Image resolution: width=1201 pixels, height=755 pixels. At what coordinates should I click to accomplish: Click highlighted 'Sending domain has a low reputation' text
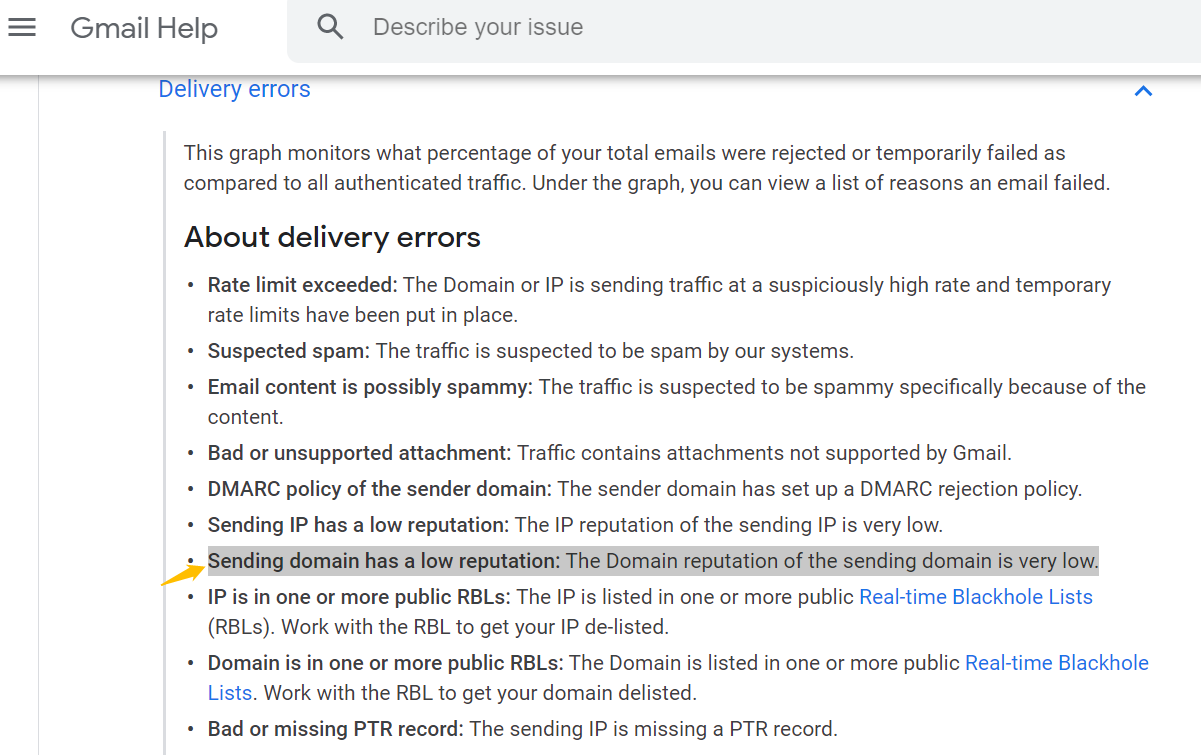click(x=384, y=561)
